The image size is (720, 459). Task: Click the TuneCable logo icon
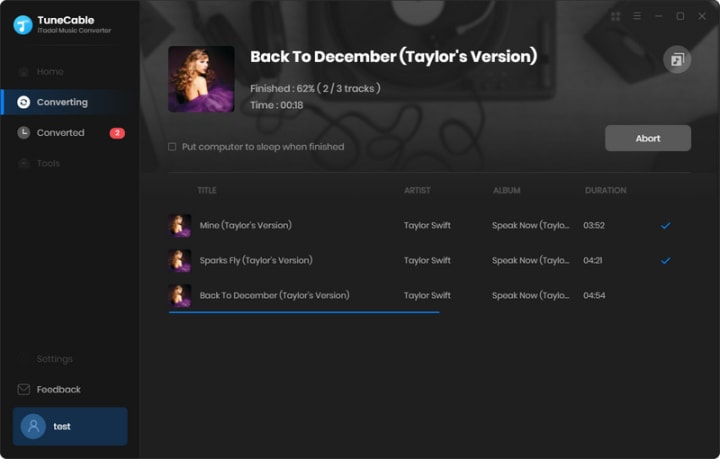pyautogui.click(x=23, y=25)
